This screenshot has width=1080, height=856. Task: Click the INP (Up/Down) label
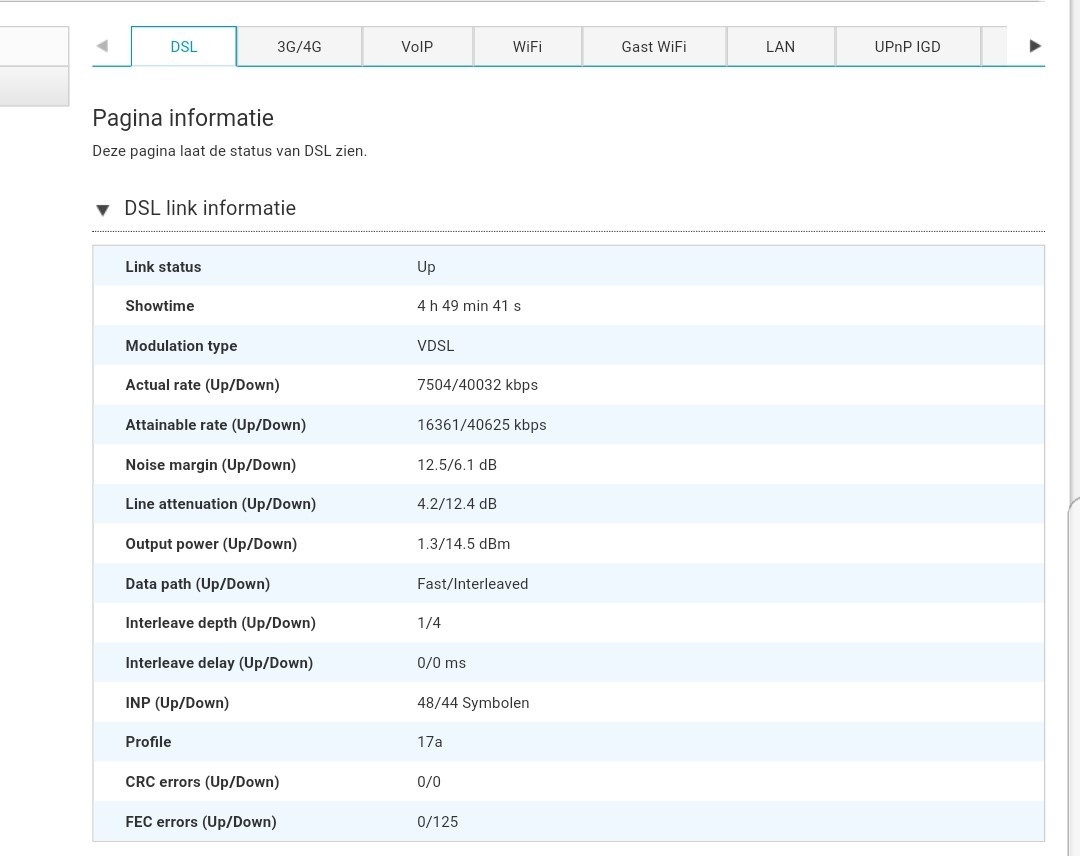pyautogui.click(x=177, y=703)
